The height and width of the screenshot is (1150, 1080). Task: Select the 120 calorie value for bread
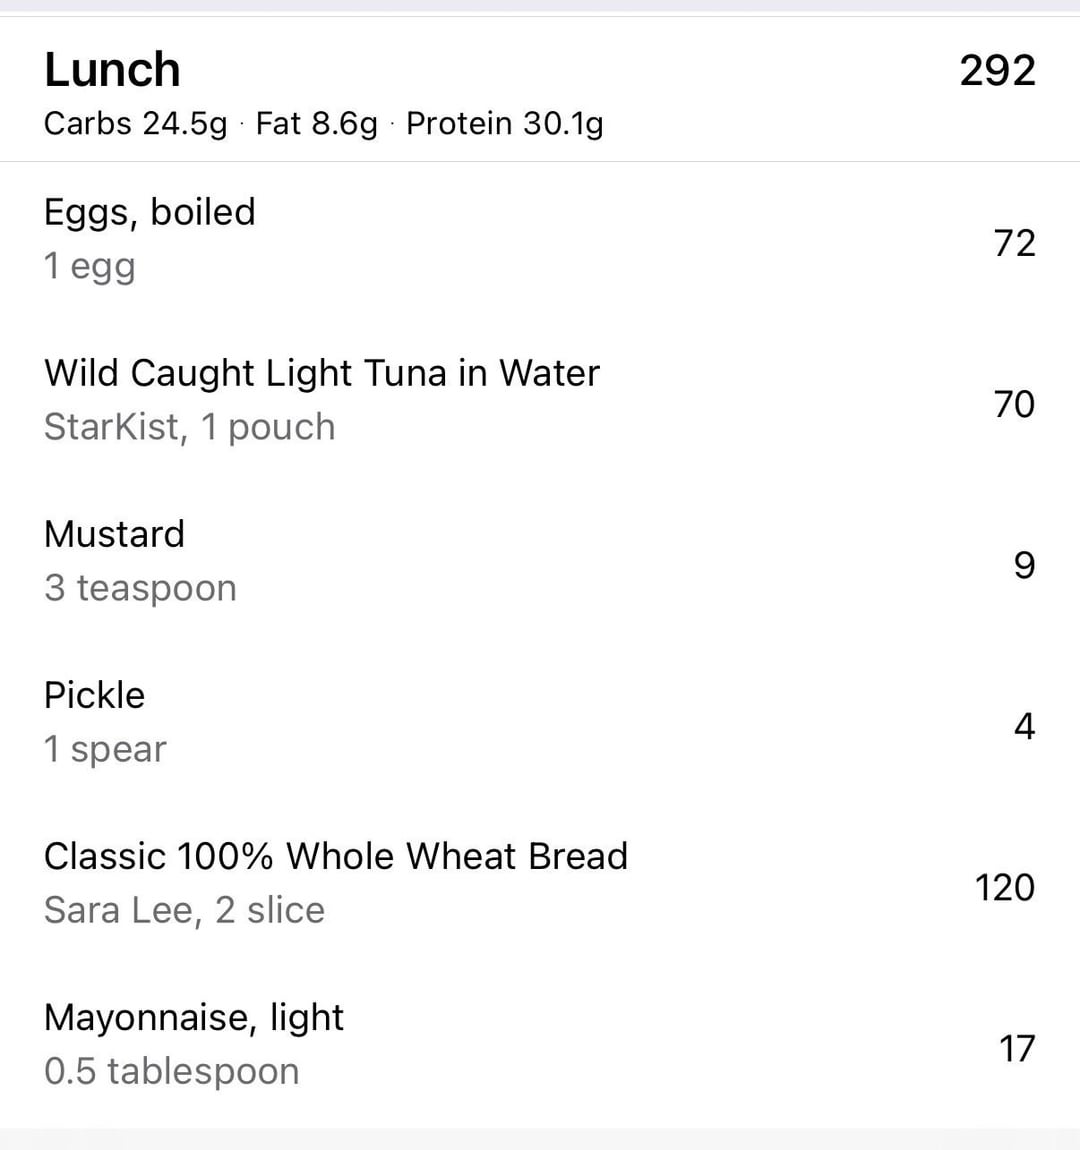pos(1005,887)
